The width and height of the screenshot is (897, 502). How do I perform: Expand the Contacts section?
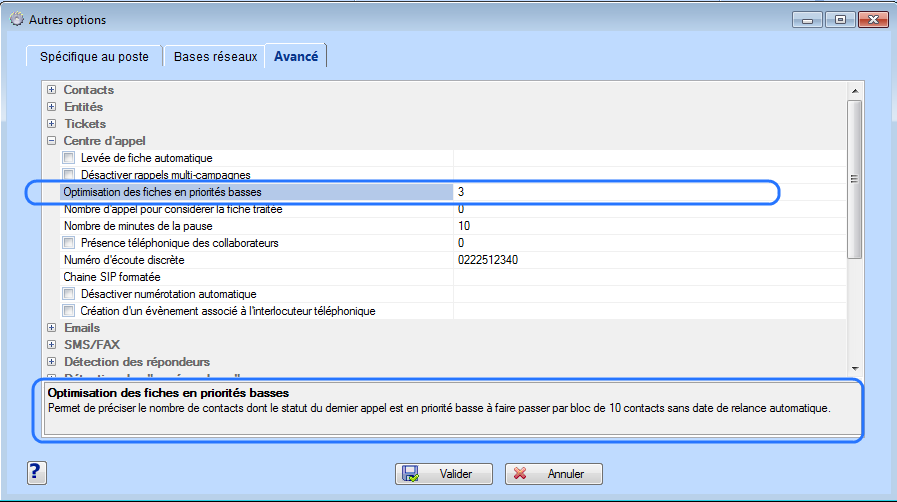point(51,90)
